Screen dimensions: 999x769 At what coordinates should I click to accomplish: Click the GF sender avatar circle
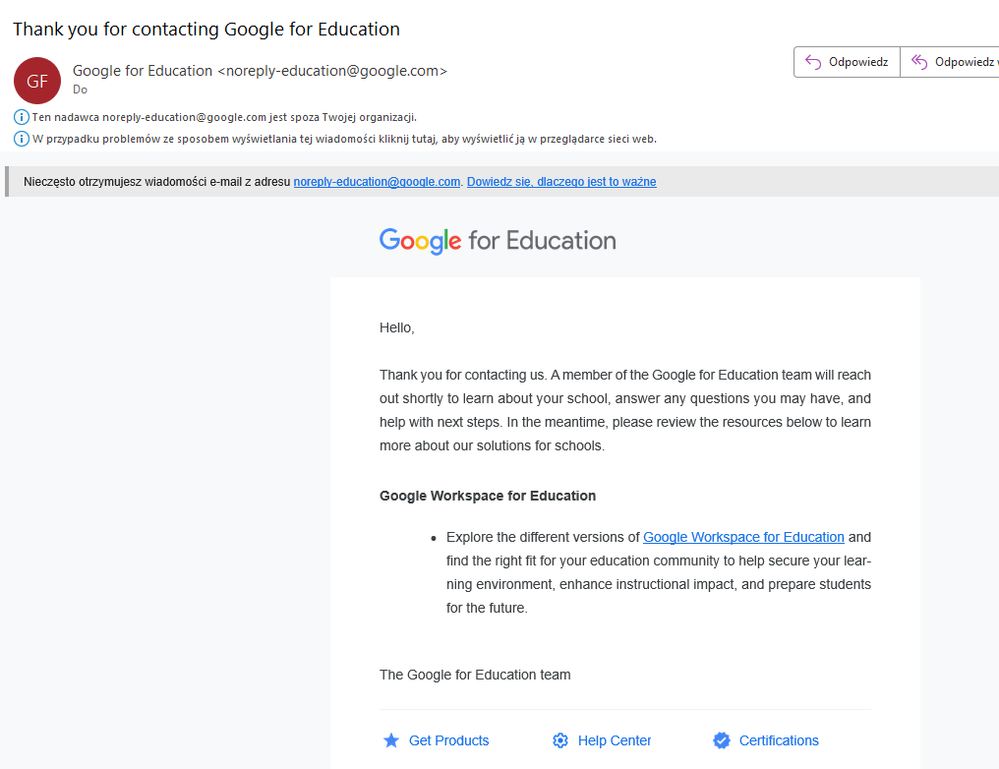click(37, 81)
